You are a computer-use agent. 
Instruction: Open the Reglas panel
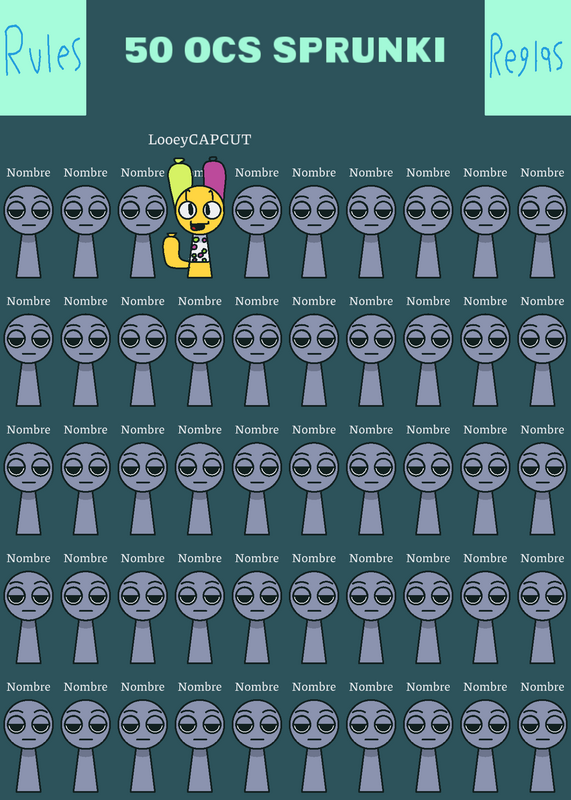coord(528,57)
